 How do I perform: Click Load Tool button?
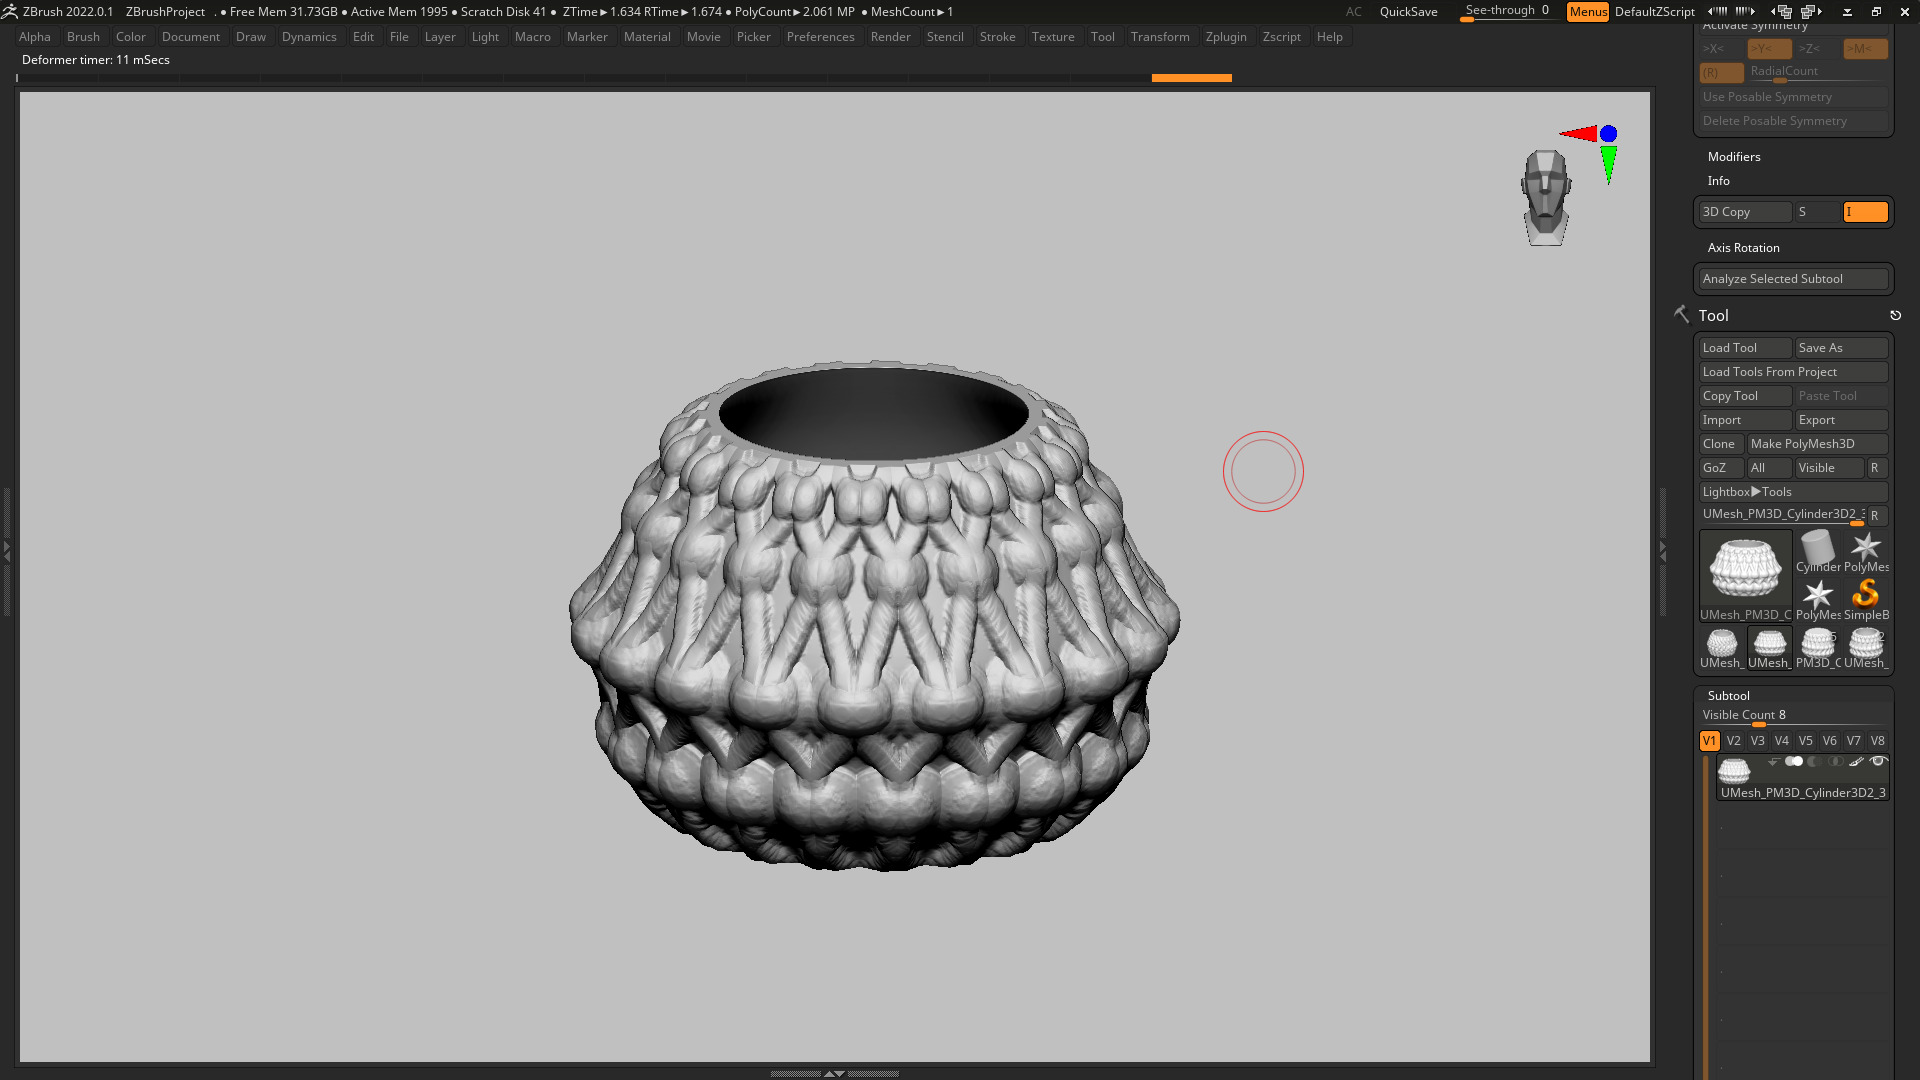[1746, 348]
